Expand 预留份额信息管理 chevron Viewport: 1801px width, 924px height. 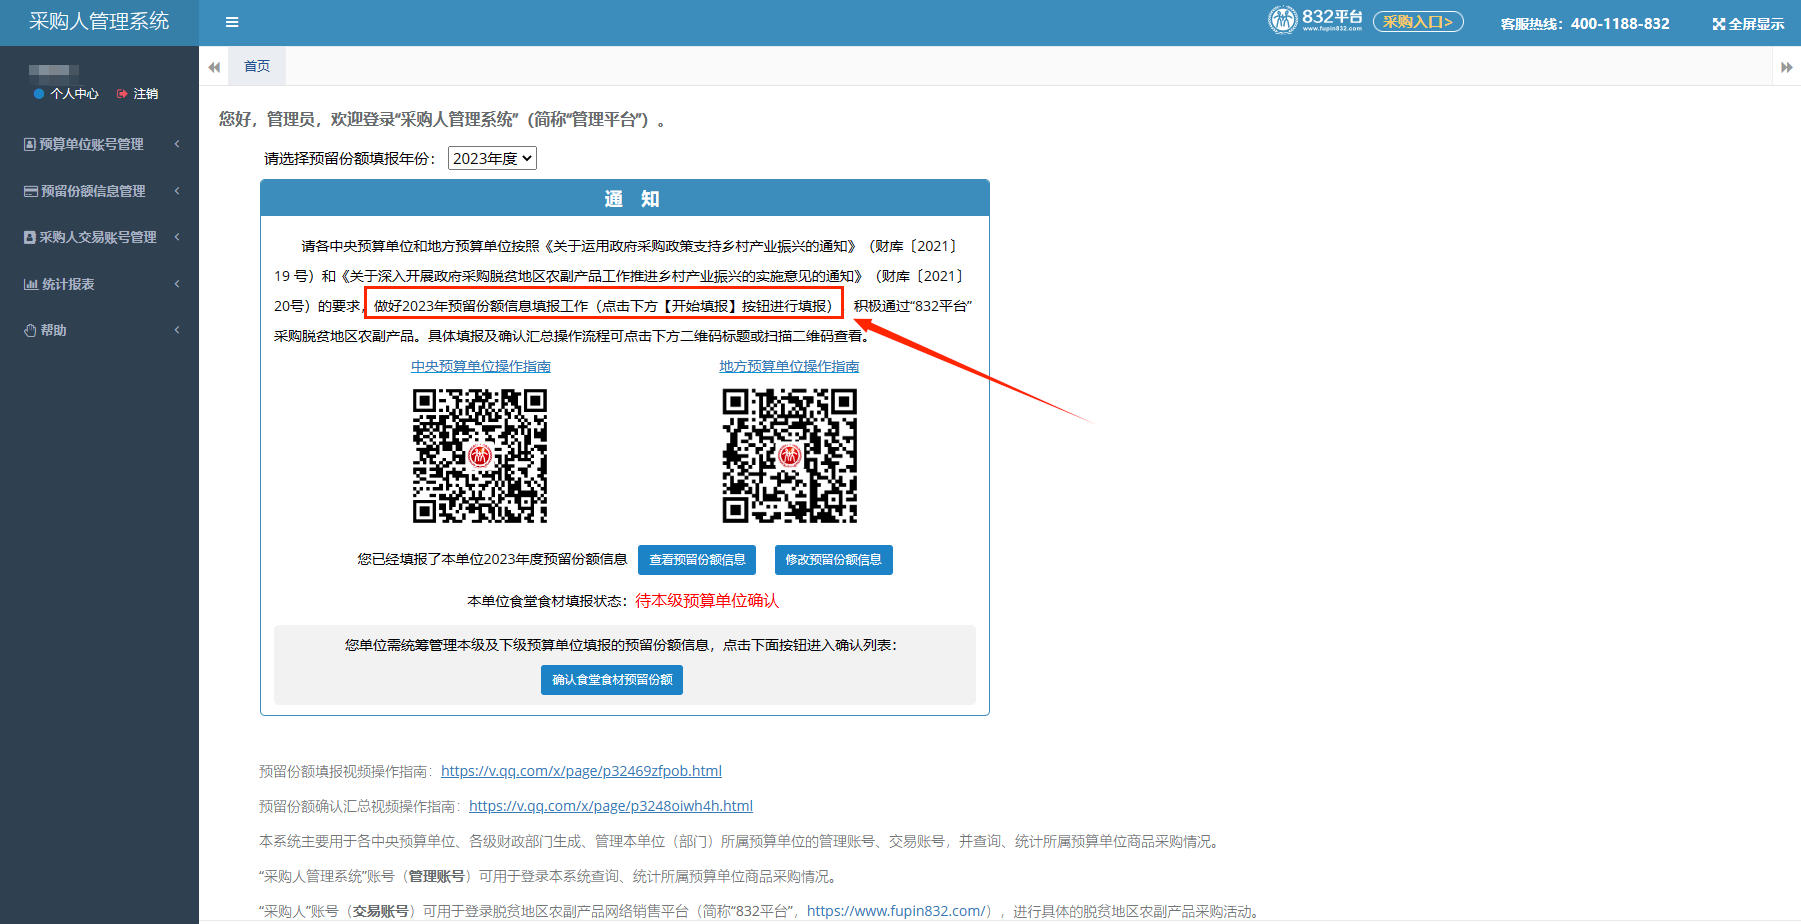(177, 191)
